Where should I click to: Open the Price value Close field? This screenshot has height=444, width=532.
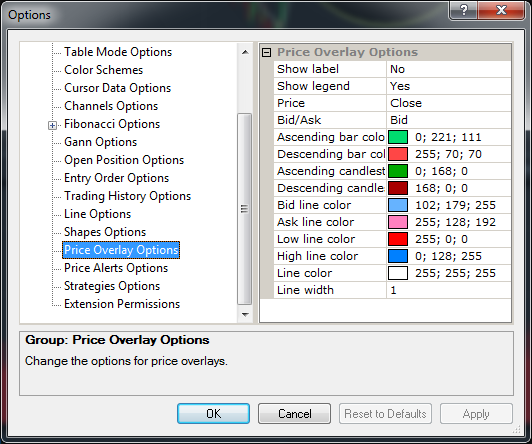(449, 103)
